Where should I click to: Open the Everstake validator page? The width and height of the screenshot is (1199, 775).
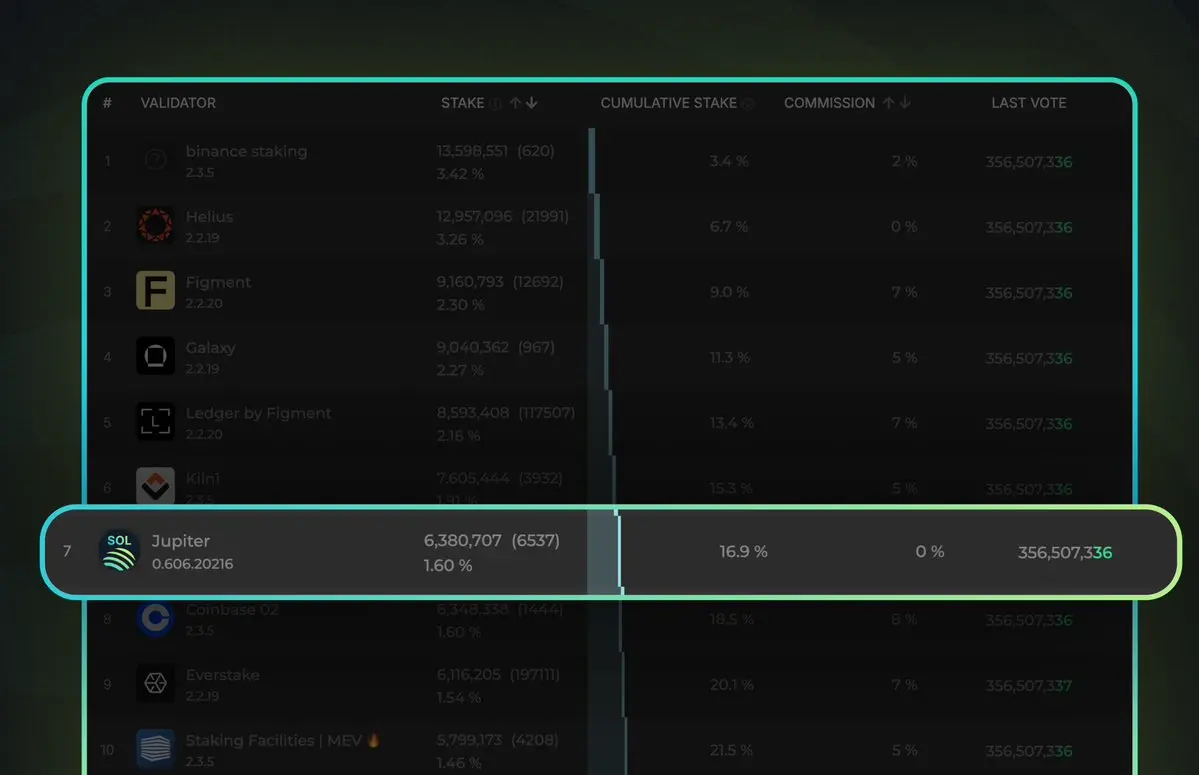(223, 675)
